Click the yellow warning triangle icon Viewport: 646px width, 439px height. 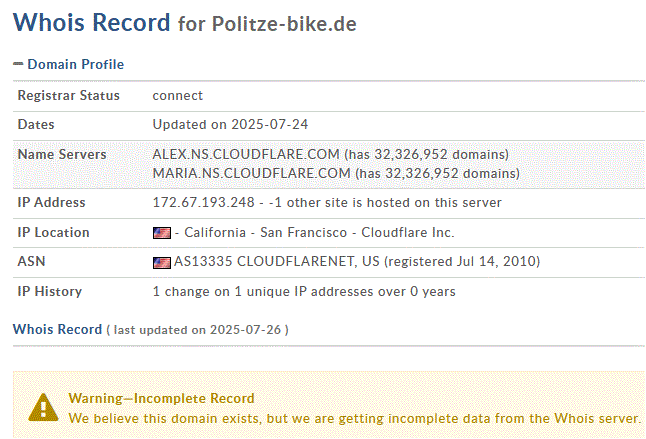(43, 406)
